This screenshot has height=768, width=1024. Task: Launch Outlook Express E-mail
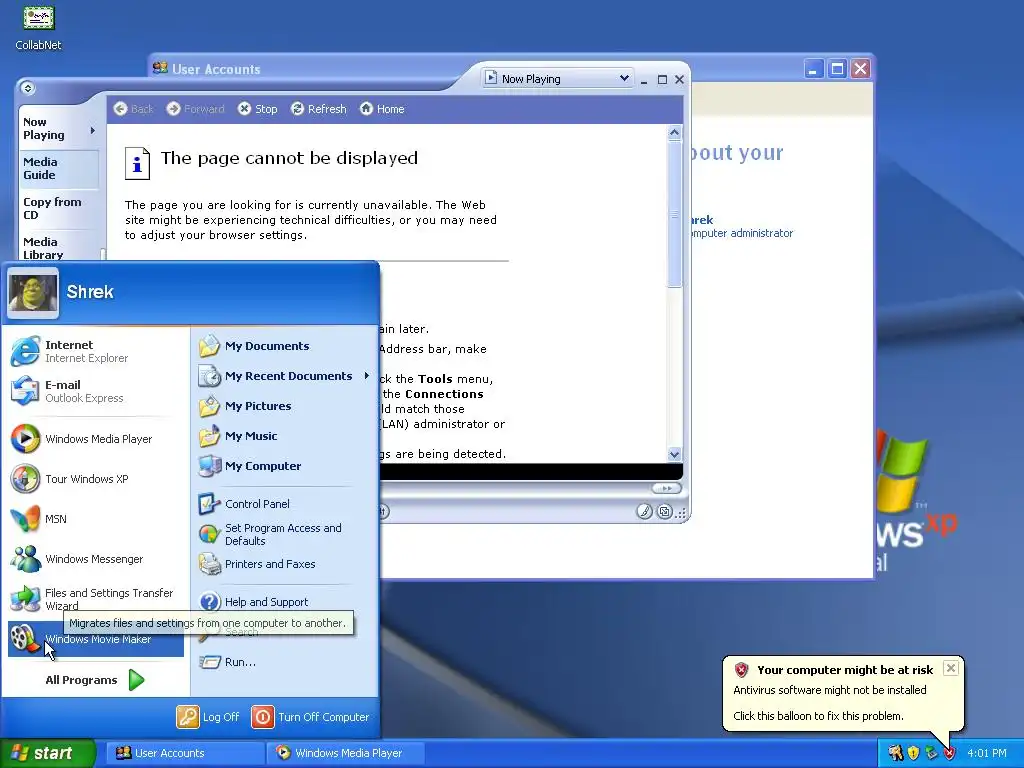[x=95, y=391]
